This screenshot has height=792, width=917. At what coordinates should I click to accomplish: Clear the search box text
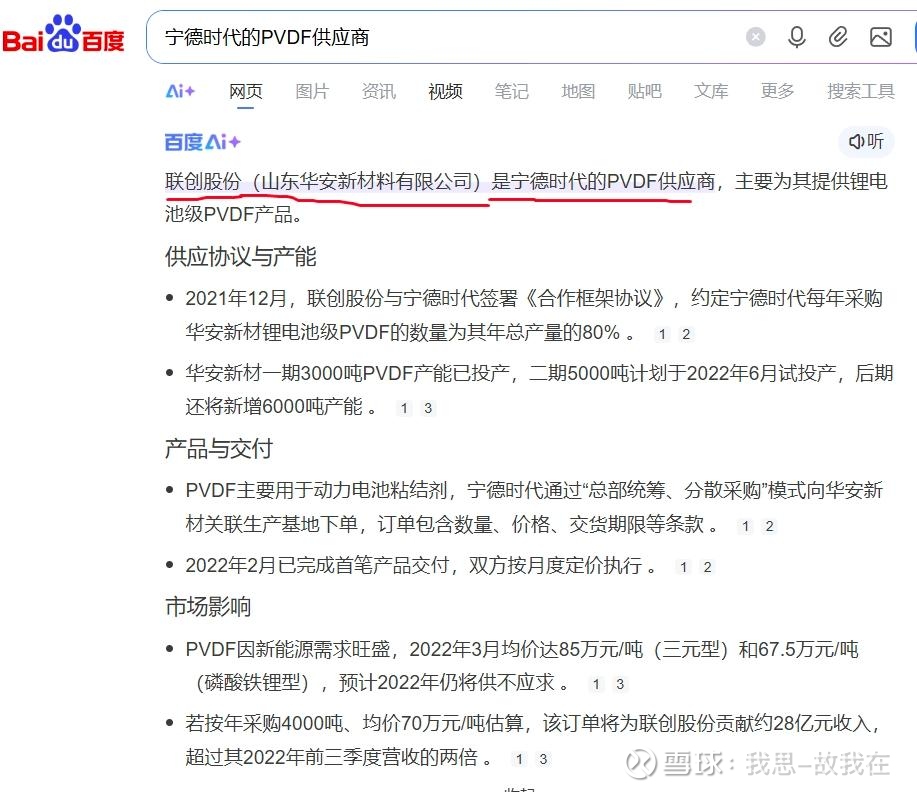coord(755,37)
